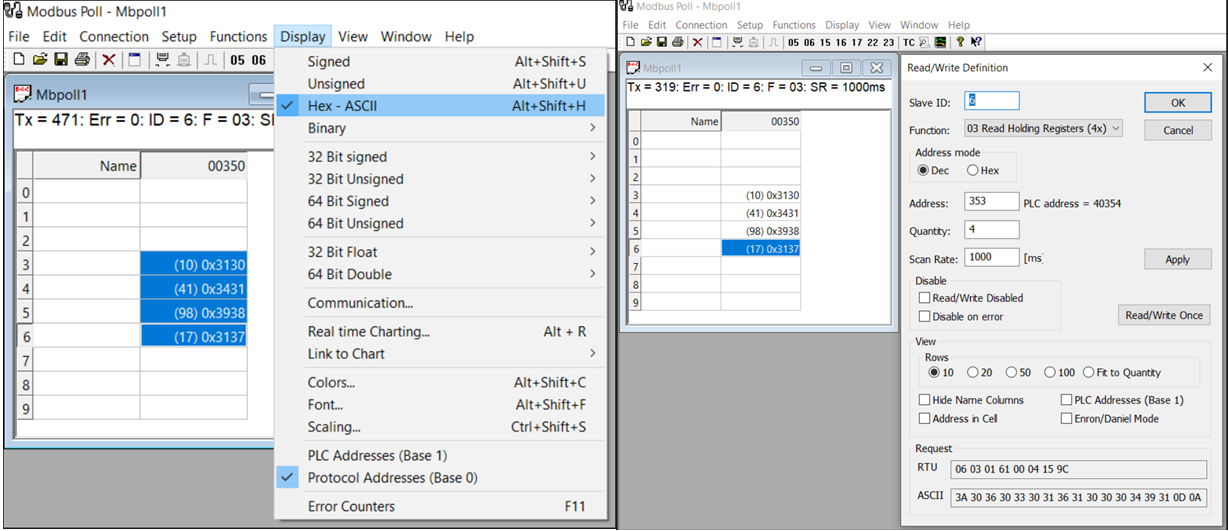This screenshot has height=531, width=1228.
Task: Close the Read/Write Definition dialog with X
Action: pos(1206,67)
